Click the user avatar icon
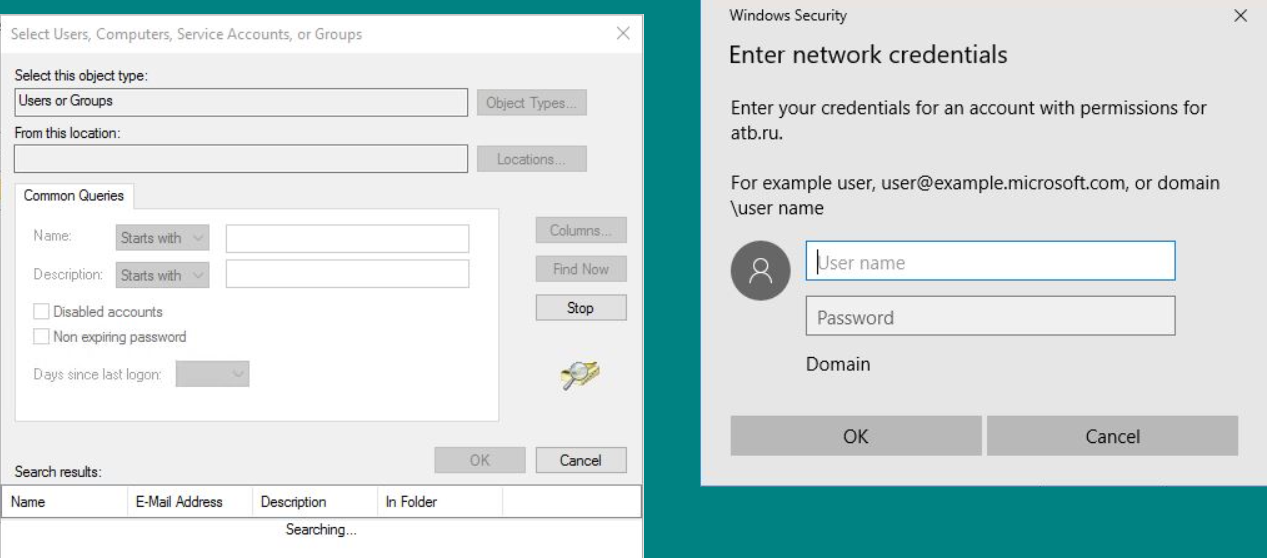The height and width of the screenshot is (558, 1267). [x=761, y=270]
